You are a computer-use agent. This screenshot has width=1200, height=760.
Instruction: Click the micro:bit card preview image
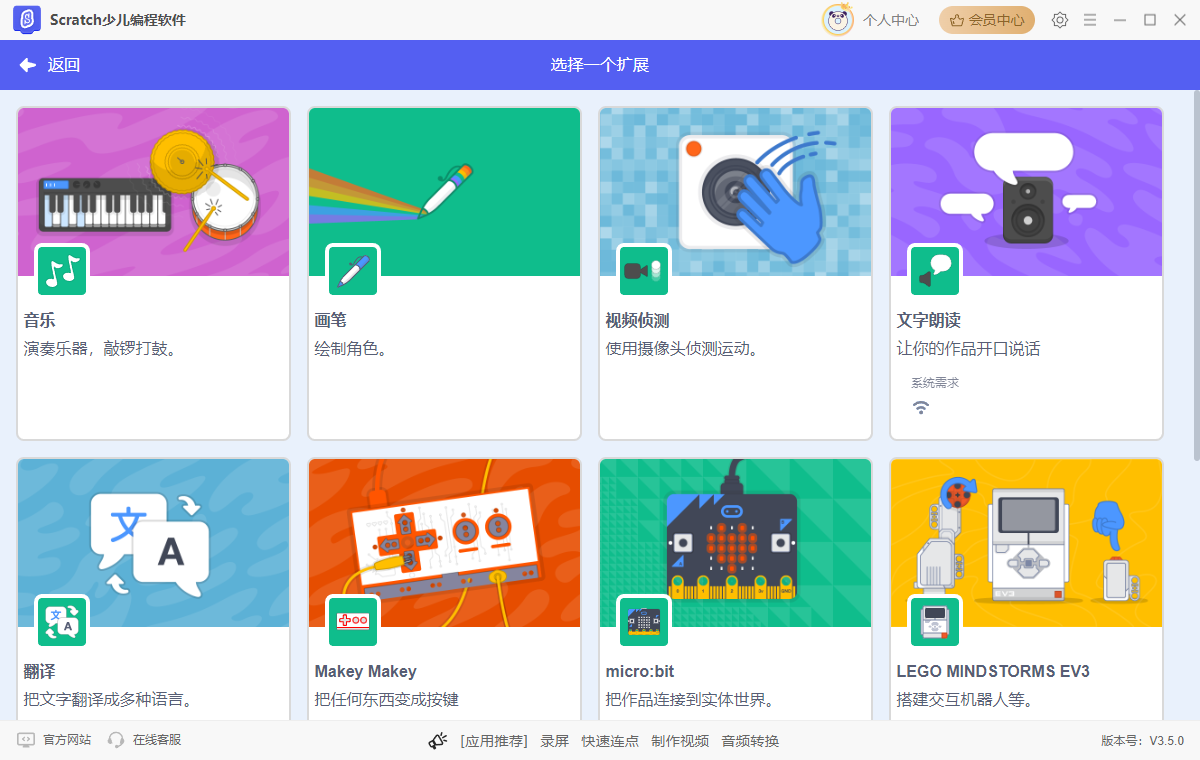735,542
